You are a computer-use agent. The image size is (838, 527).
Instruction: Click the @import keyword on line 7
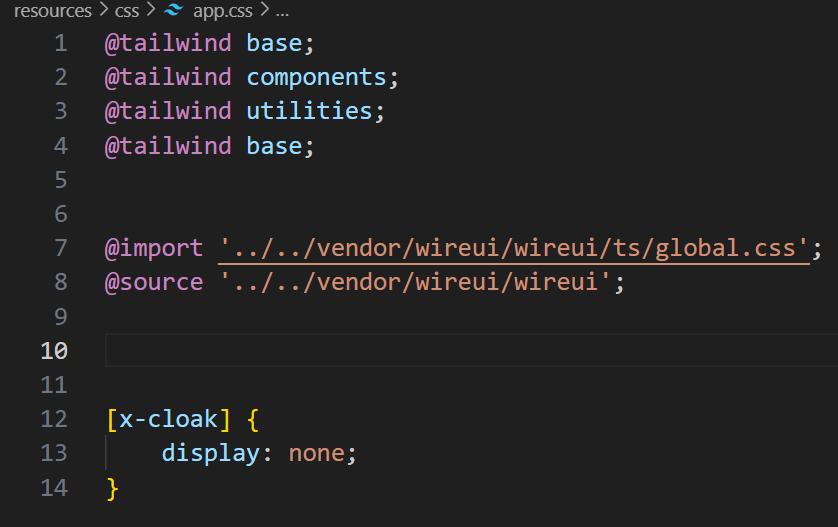[x=154, y=248]
